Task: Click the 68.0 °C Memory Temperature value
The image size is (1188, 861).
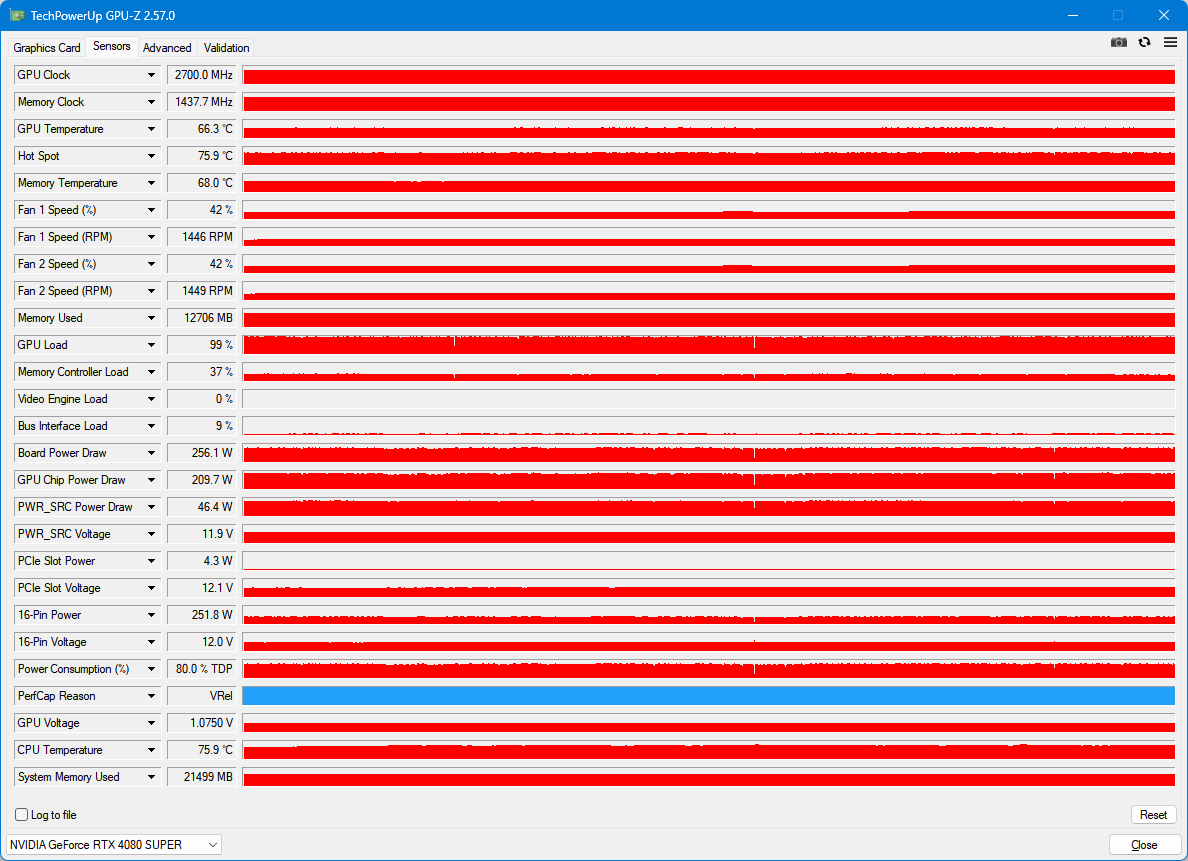Action: click(x=202, y=183)
